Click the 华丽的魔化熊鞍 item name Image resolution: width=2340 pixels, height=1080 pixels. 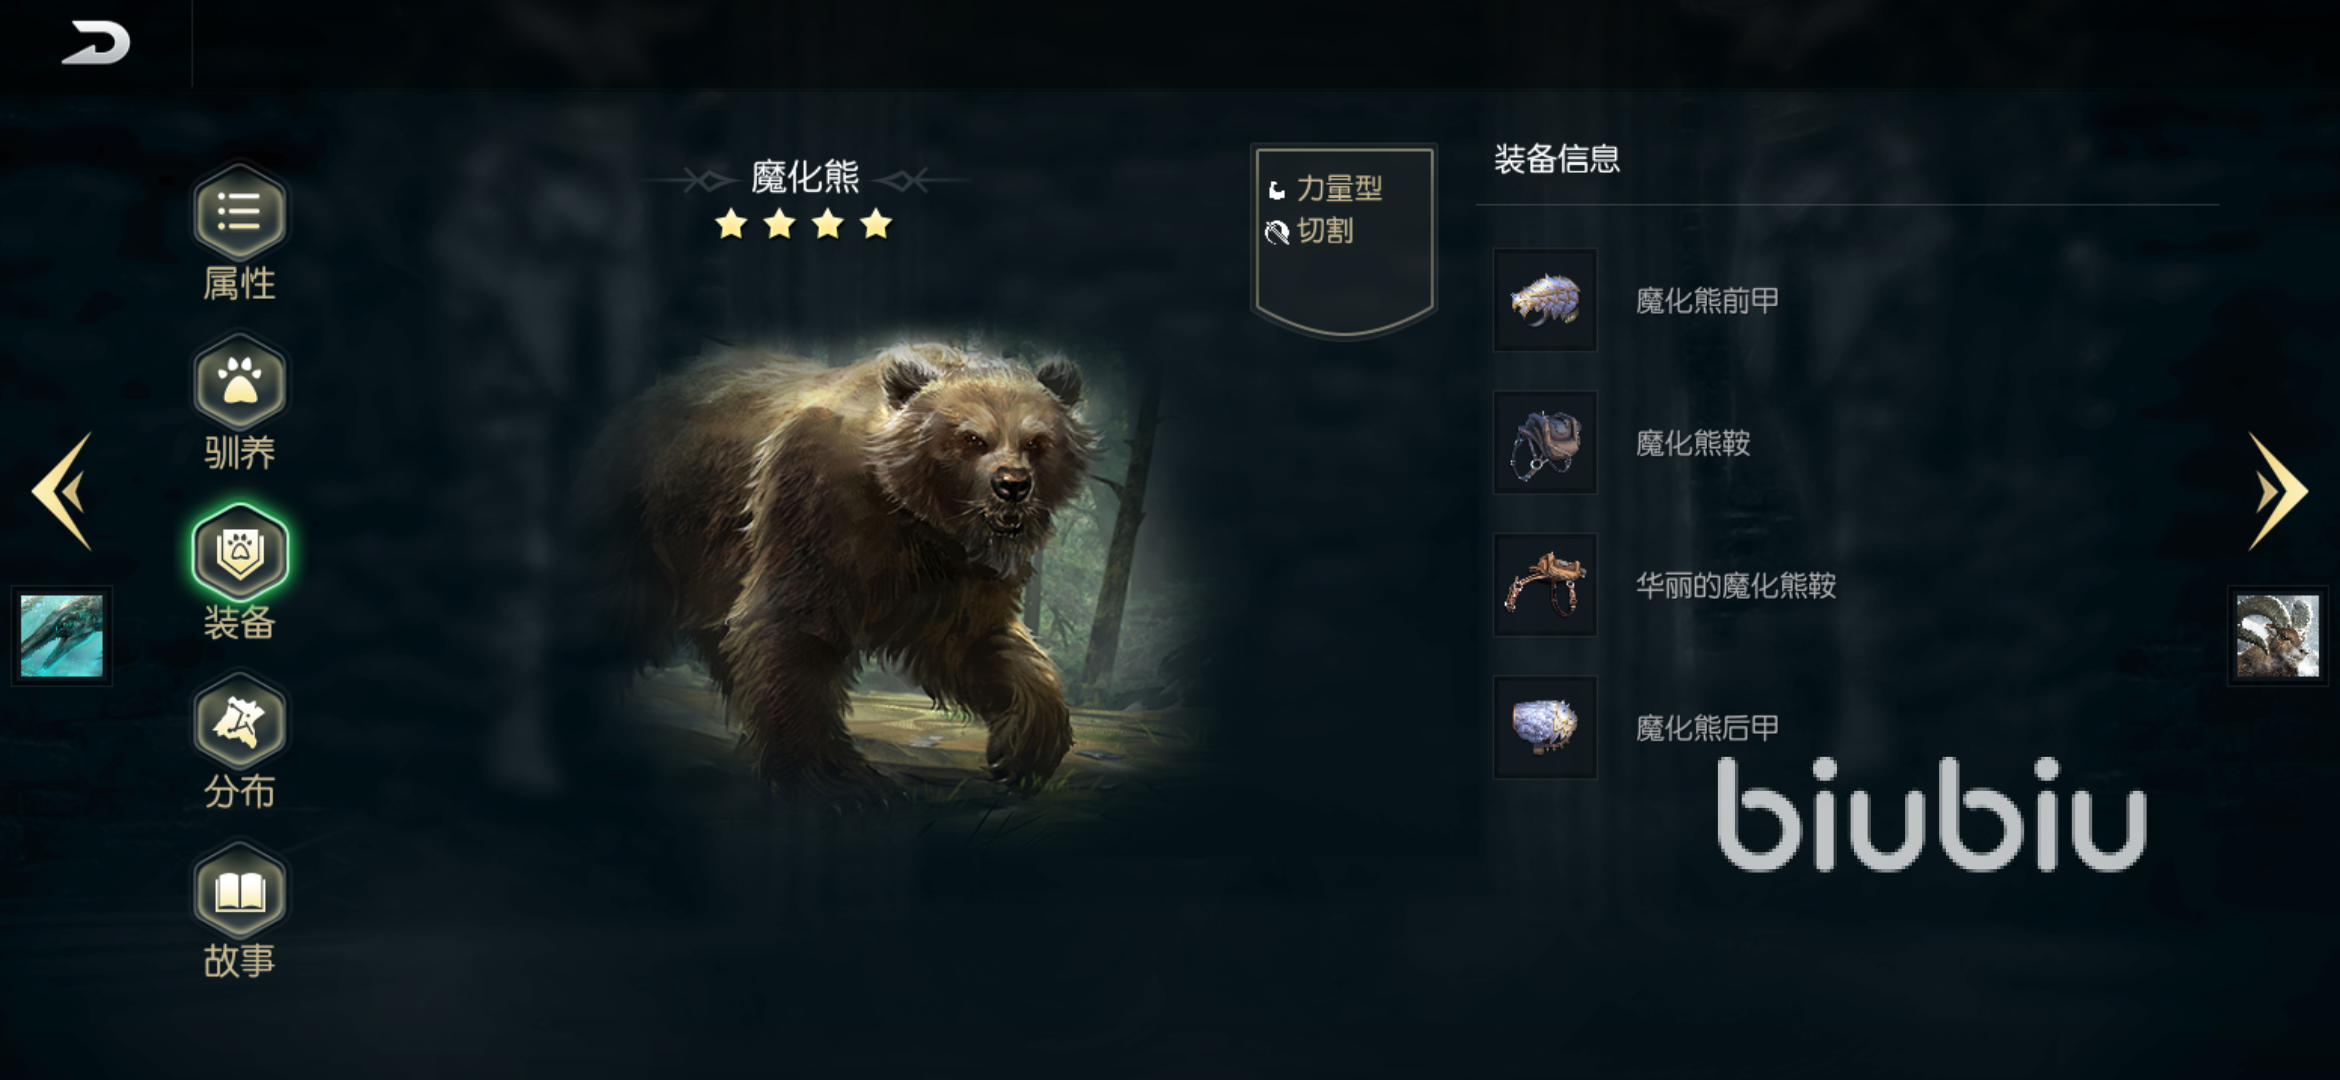point(1736,586)
